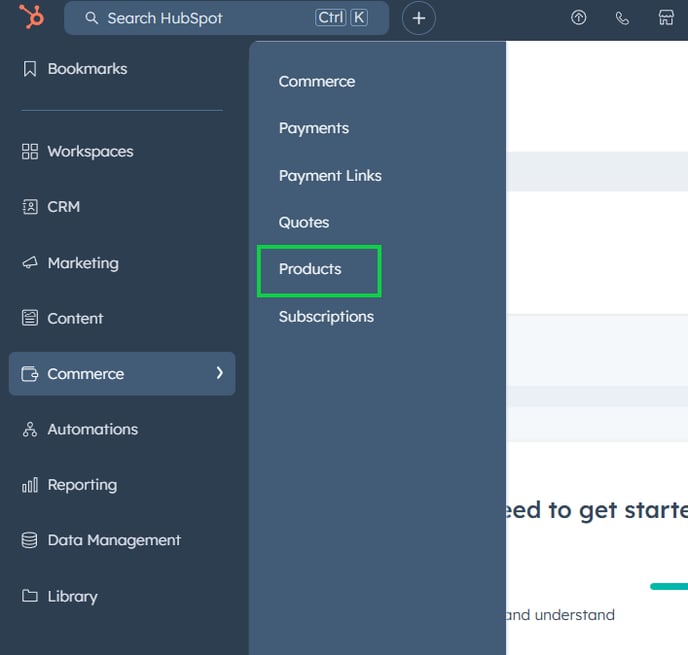Click the Commerce wallet icon
Image resolution: width=688 pixels, height=655 pixels.
[x=29, y=374]
